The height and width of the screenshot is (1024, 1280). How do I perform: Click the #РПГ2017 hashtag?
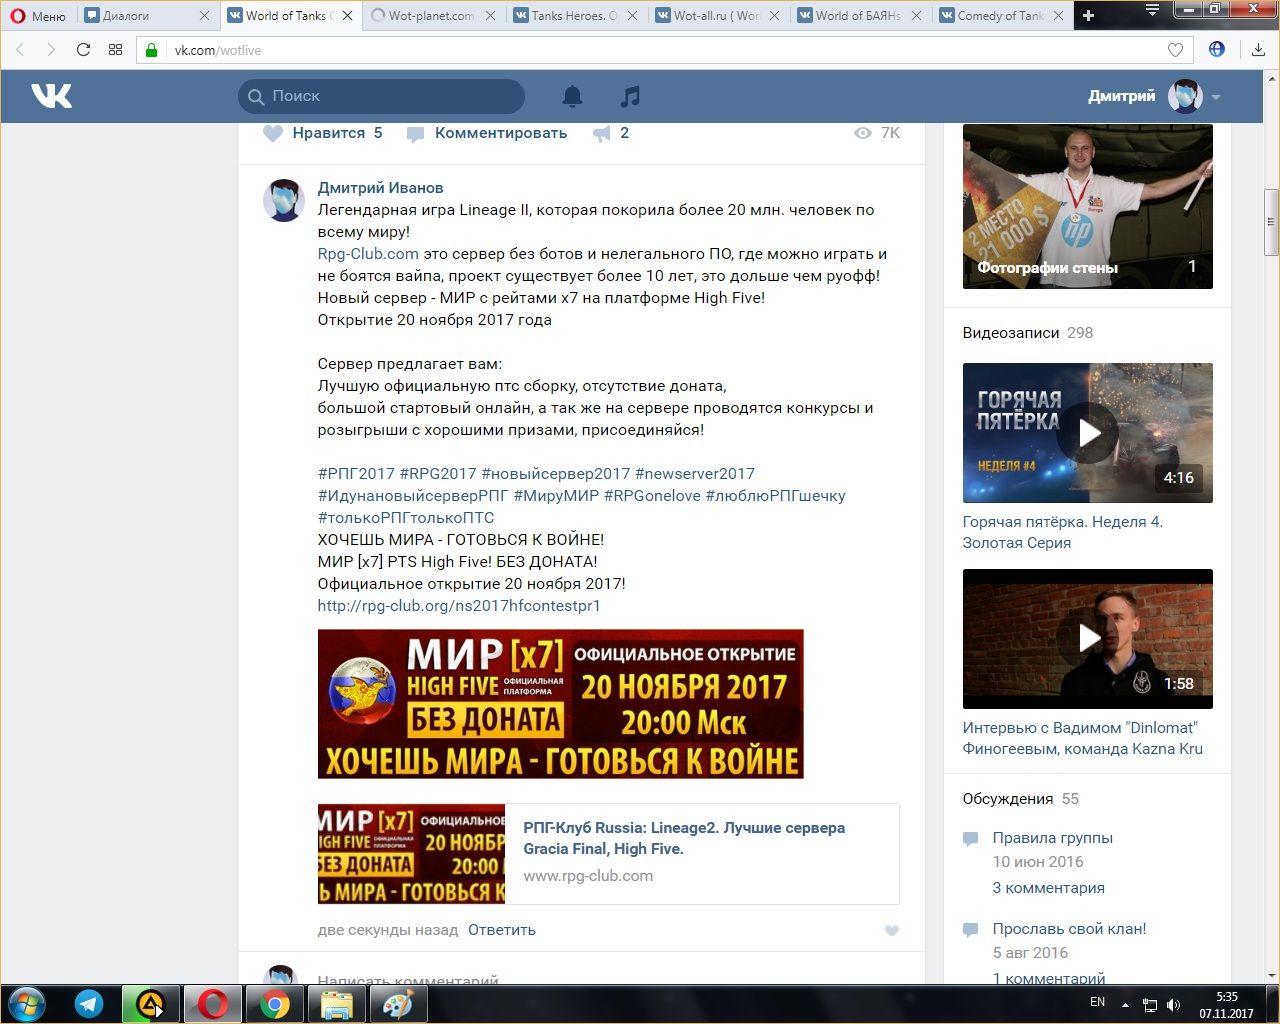coord(356,474)
